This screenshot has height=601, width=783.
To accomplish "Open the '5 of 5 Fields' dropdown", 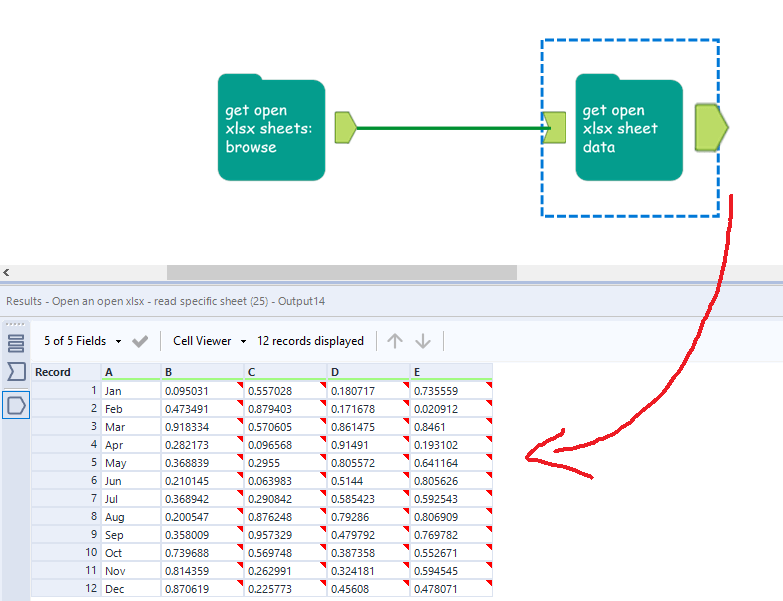I will pos(83,341).
